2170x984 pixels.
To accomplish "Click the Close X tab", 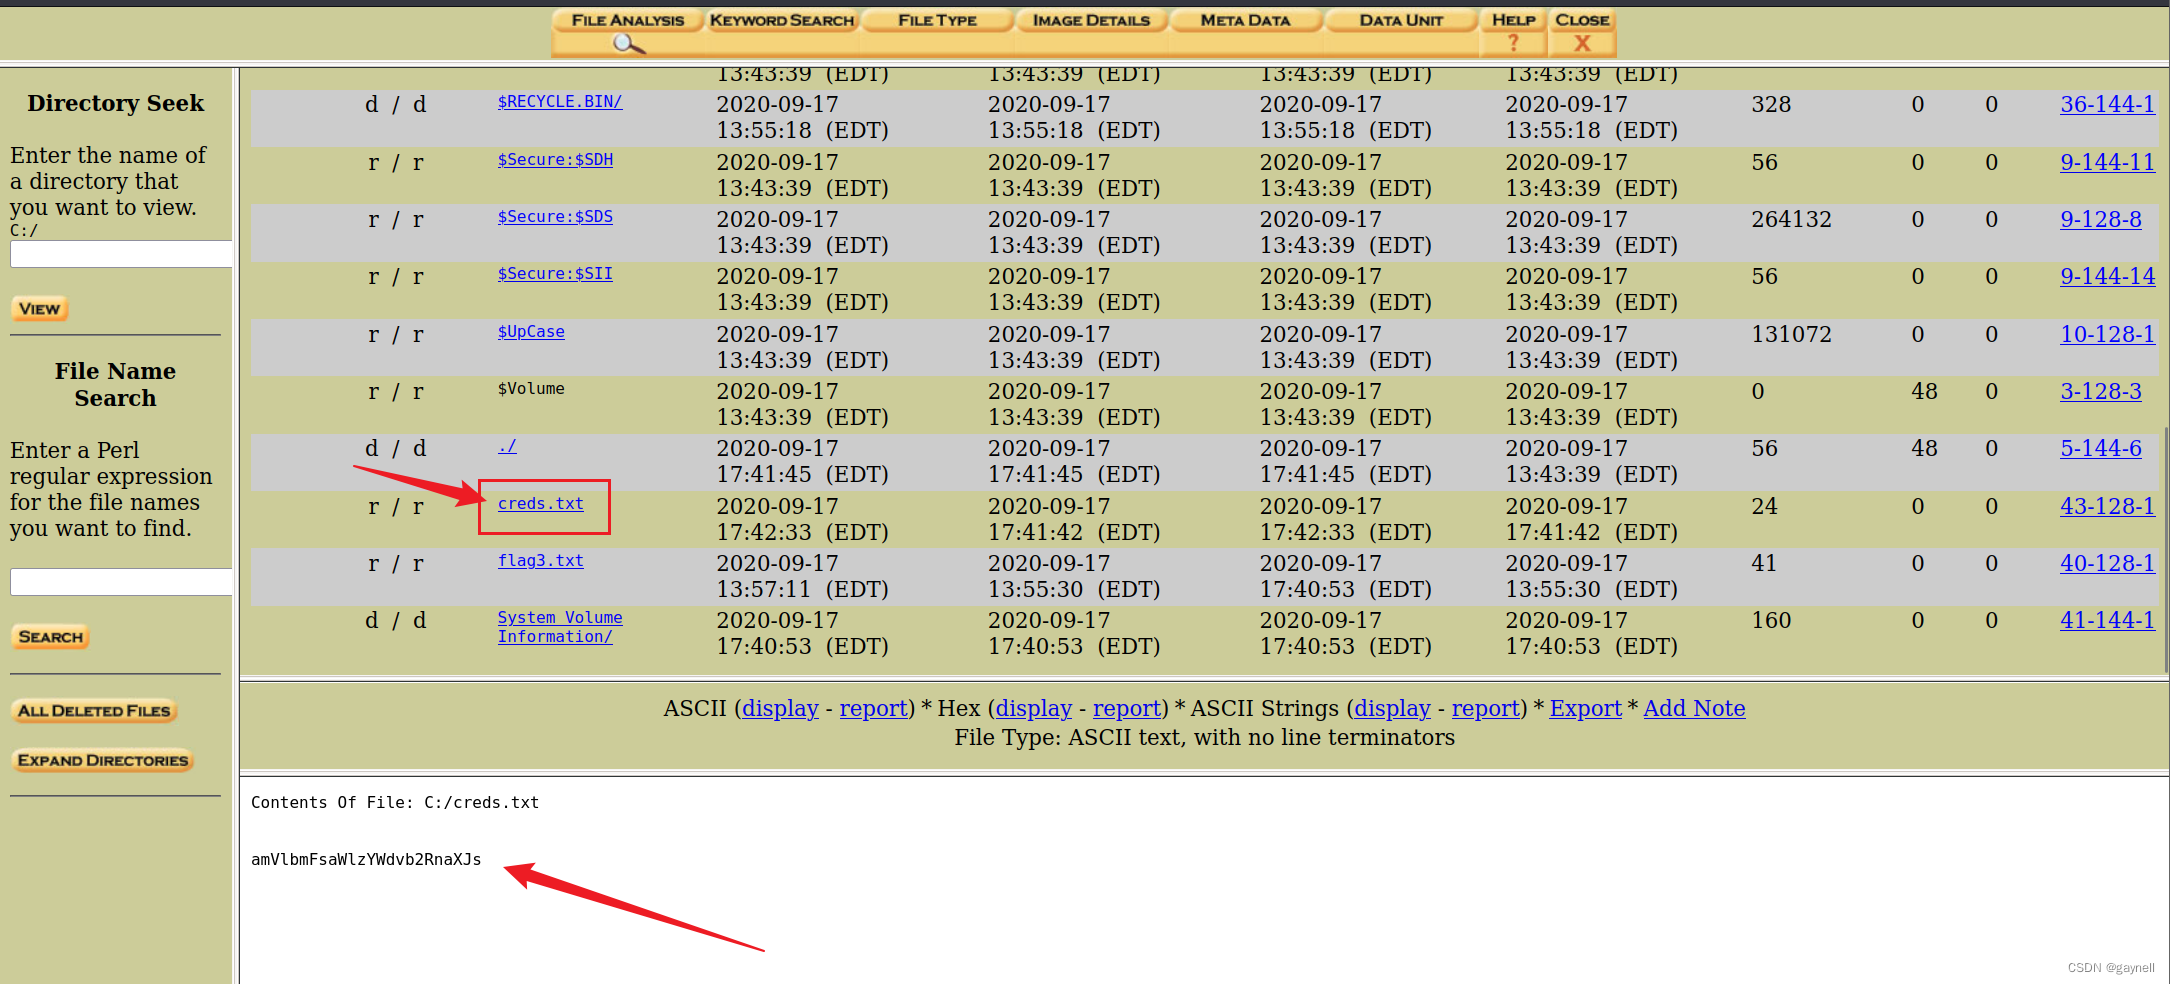I will click(1582, 33).
